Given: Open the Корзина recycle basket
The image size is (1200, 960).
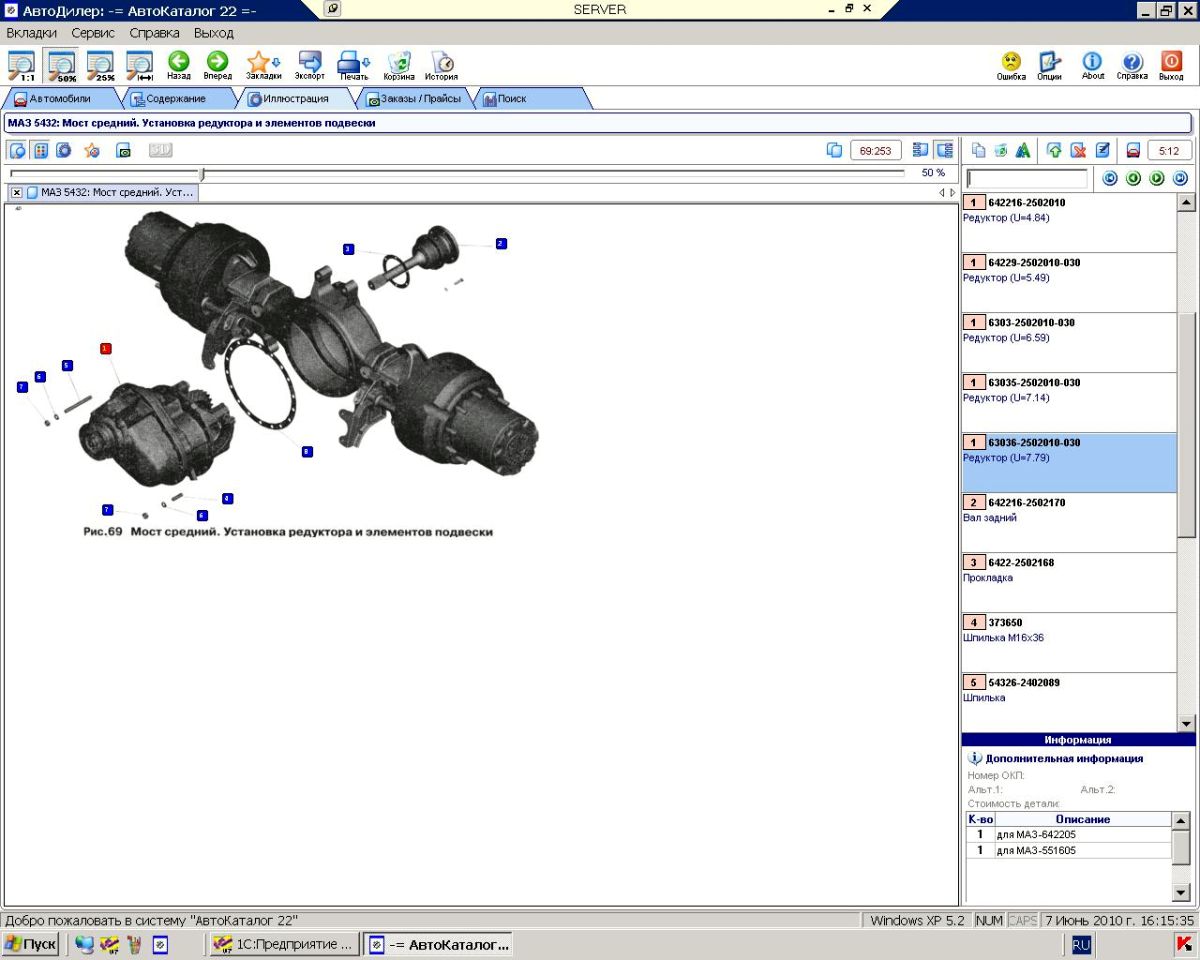Looking at the screenshot, I should (x=399, y=66).
